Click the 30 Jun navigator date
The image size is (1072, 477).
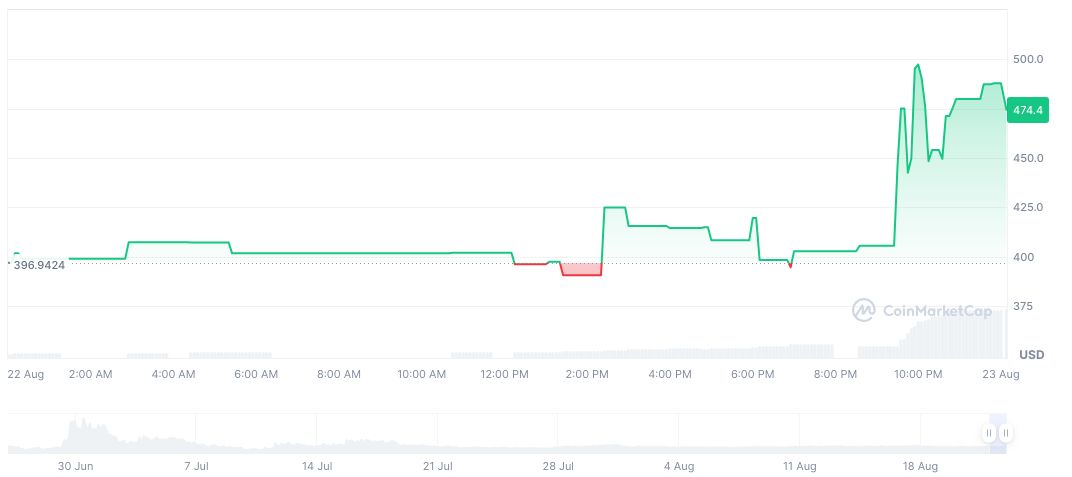(75, 466)
